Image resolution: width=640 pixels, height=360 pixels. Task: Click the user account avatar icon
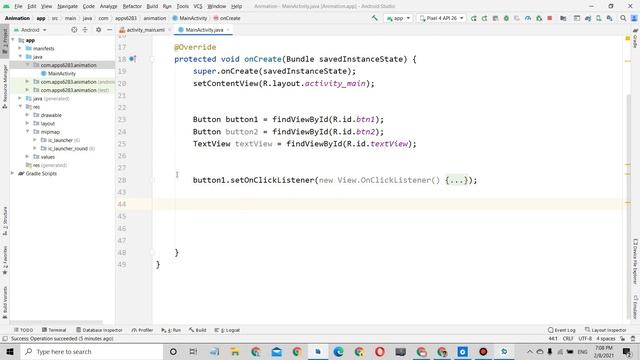click(x=634, y=18)
